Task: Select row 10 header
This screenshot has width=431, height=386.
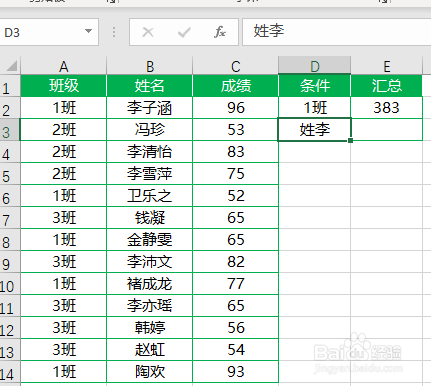Action: (10, 284)
